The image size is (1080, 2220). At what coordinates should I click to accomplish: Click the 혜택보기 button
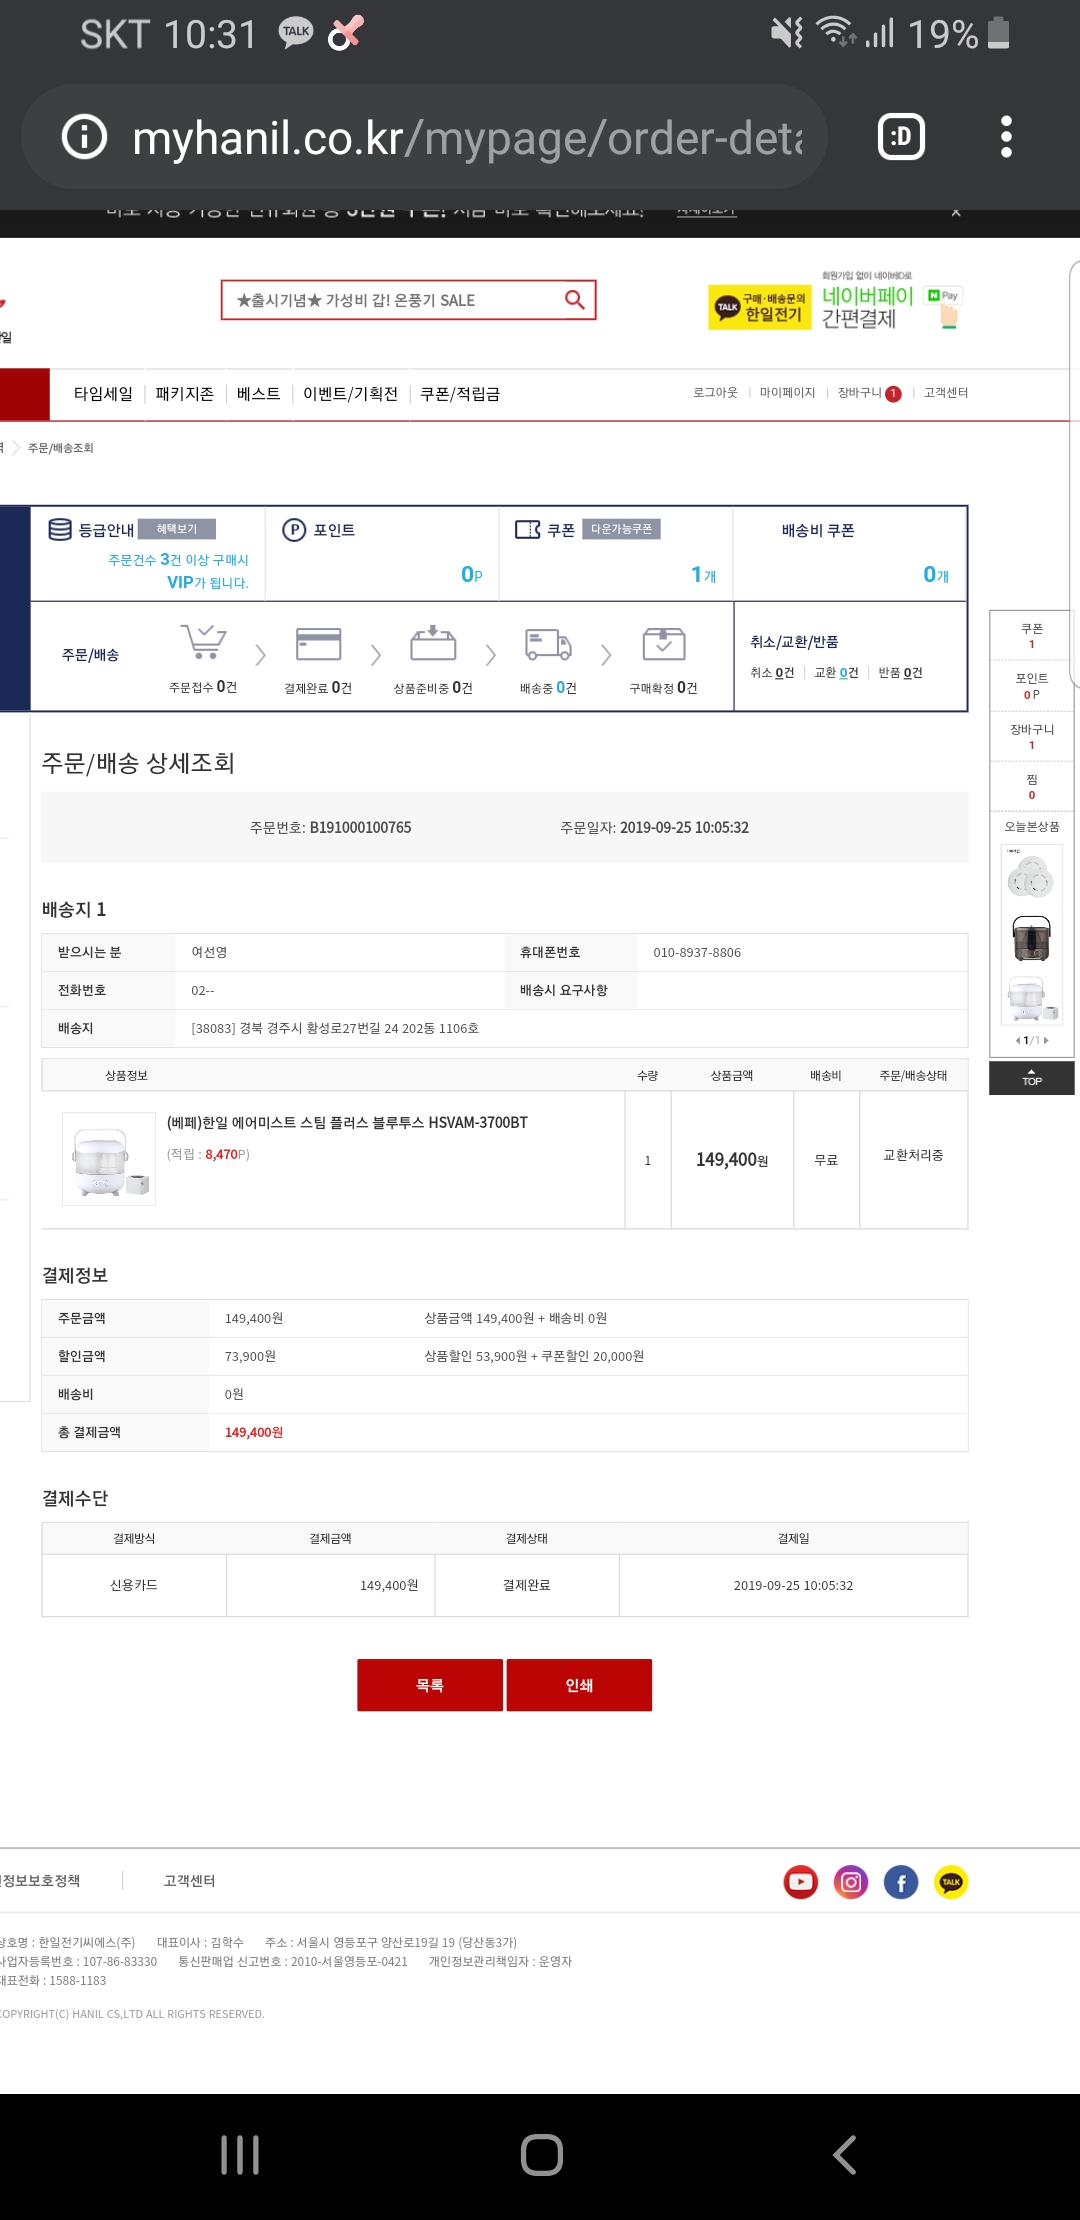click(x=177, y=529)
